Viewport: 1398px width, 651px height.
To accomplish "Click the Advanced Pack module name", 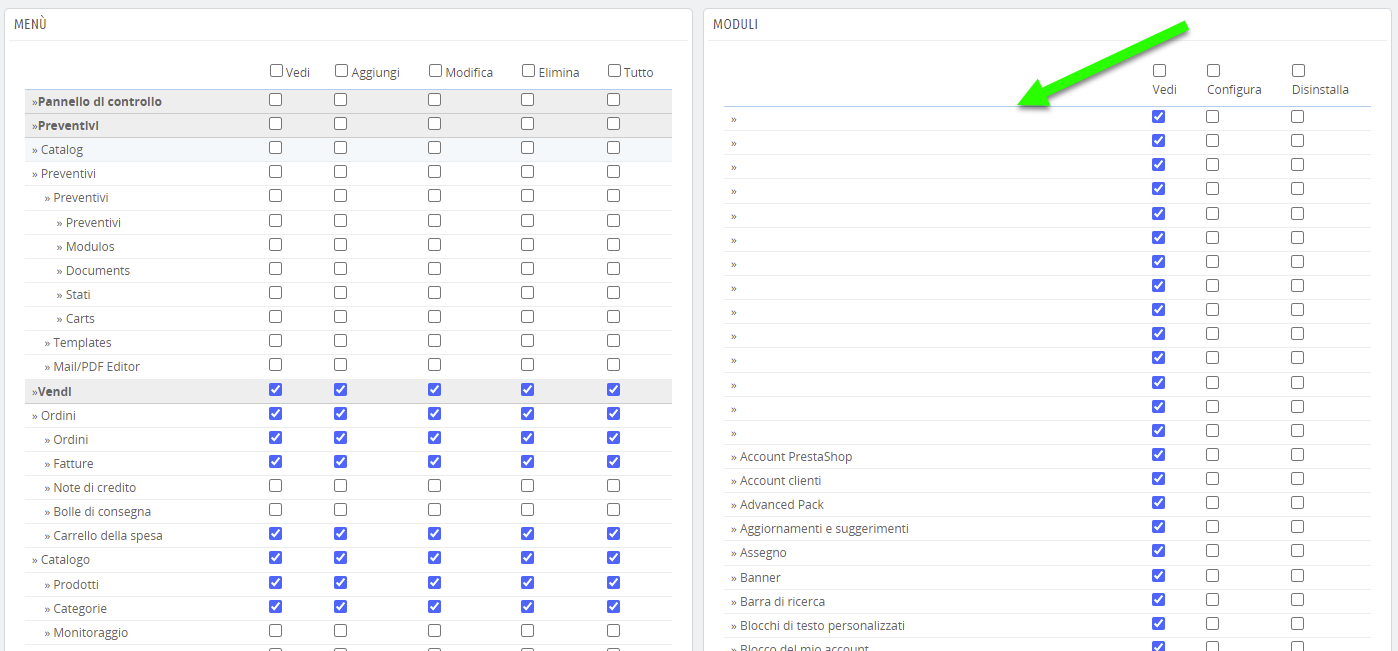I will pyautogui.click(x=782, y=505).
